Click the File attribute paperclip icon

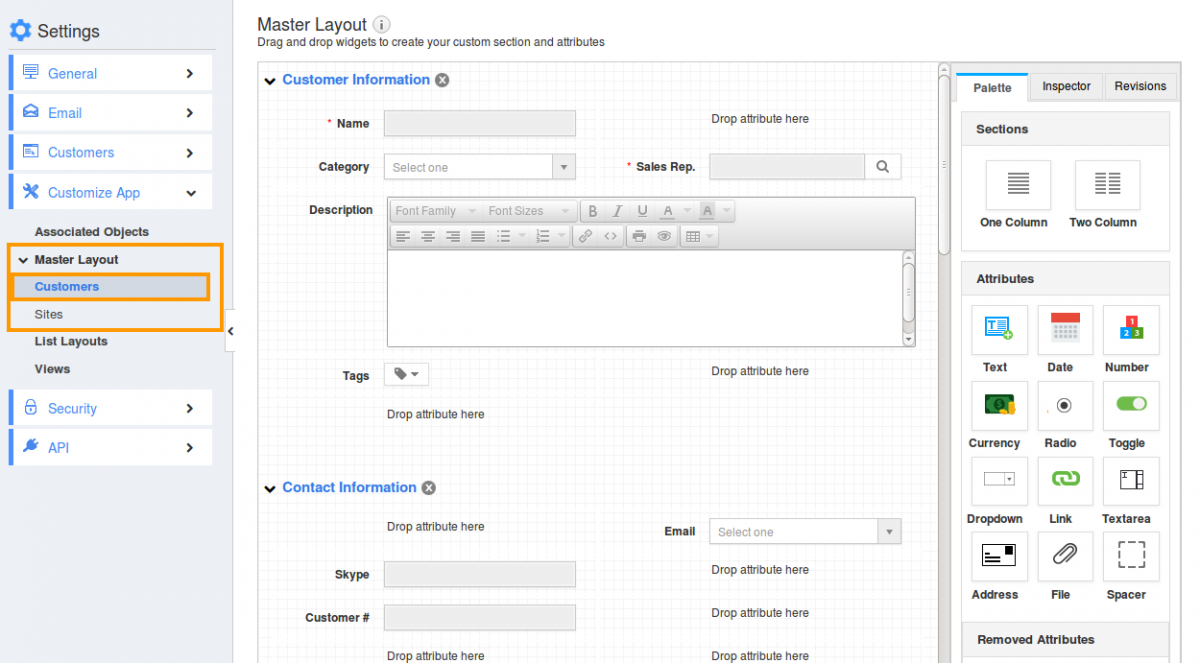pos(1065,556)
